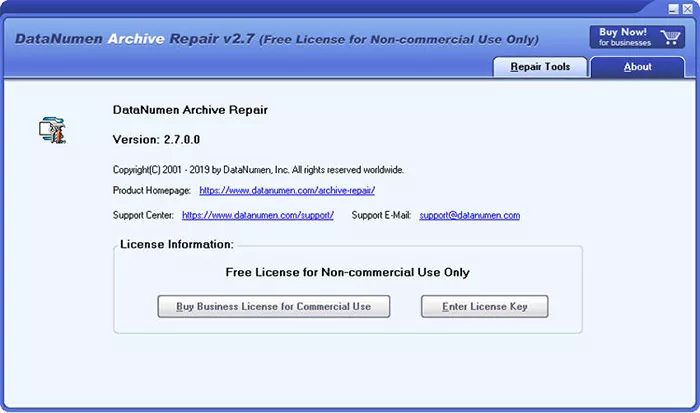Click the 'Support E-Mail:' label
The width and height of the screenshot is (700, 413).
point(381,215)
